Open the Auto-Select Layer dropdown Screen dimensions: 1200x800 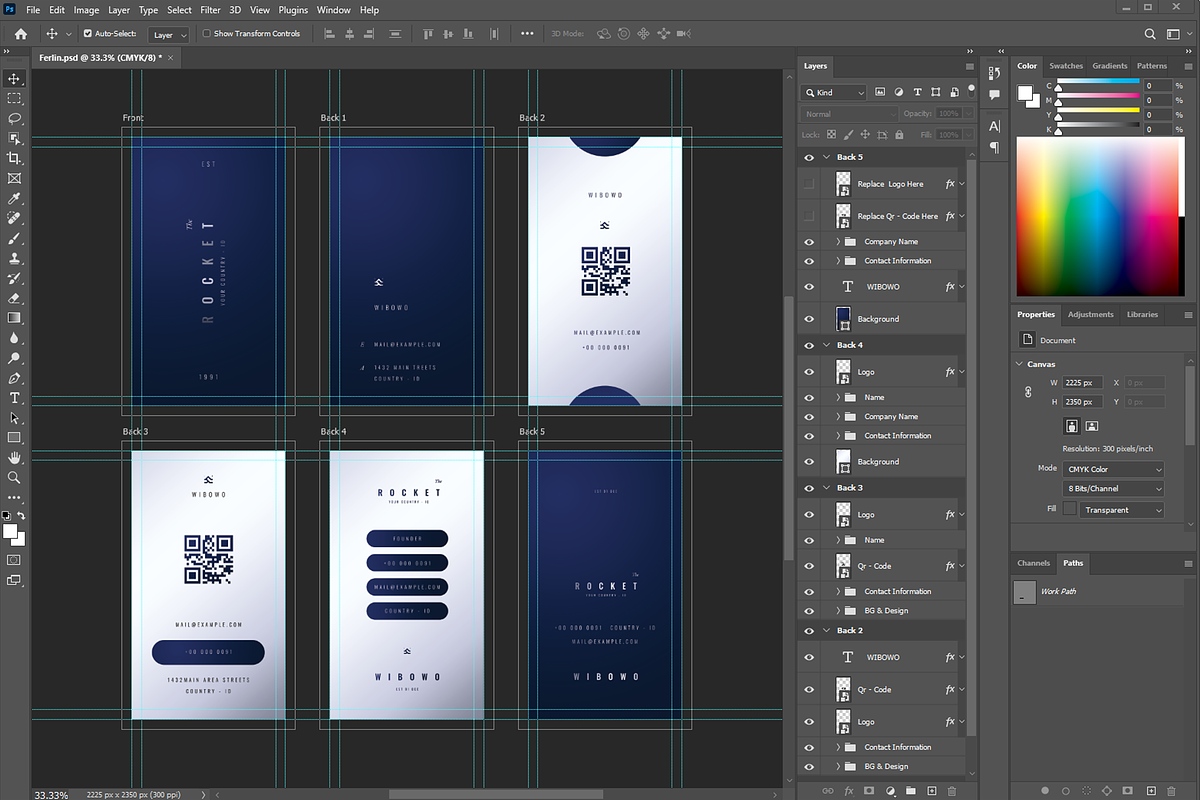169,34
